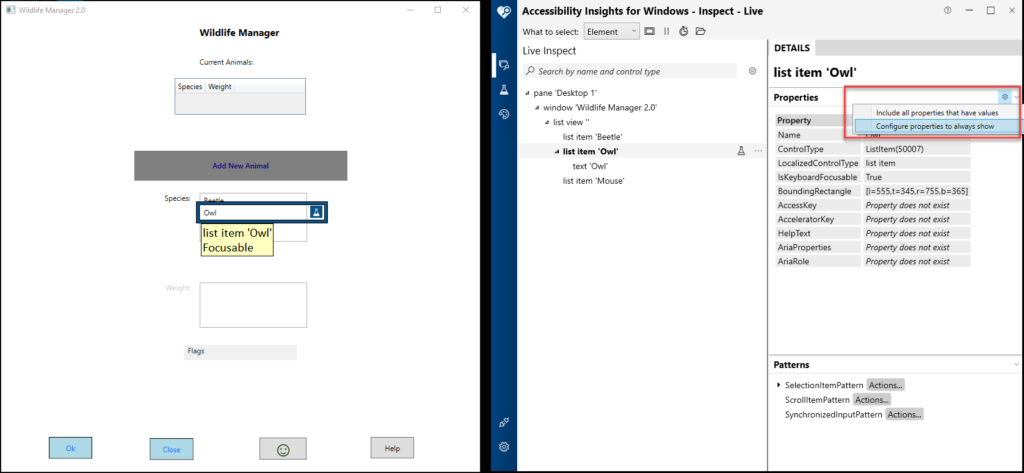Screen dimensions: 1024x473
Task: Collapse the pane 'Desktop 1' tree node
Action: pyautogui.click(x=527, y=93)
